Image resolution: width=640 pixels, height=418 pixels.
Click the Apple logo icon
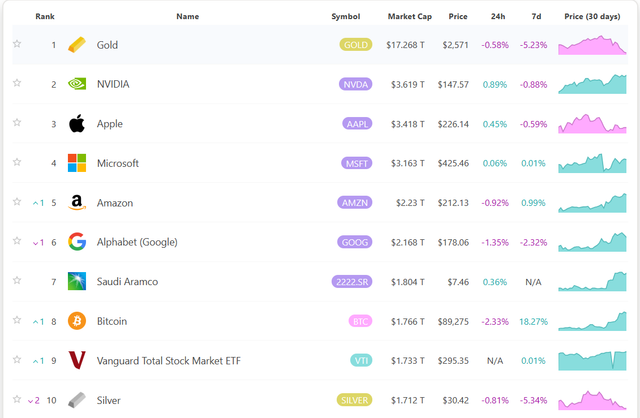click(77, 123)
